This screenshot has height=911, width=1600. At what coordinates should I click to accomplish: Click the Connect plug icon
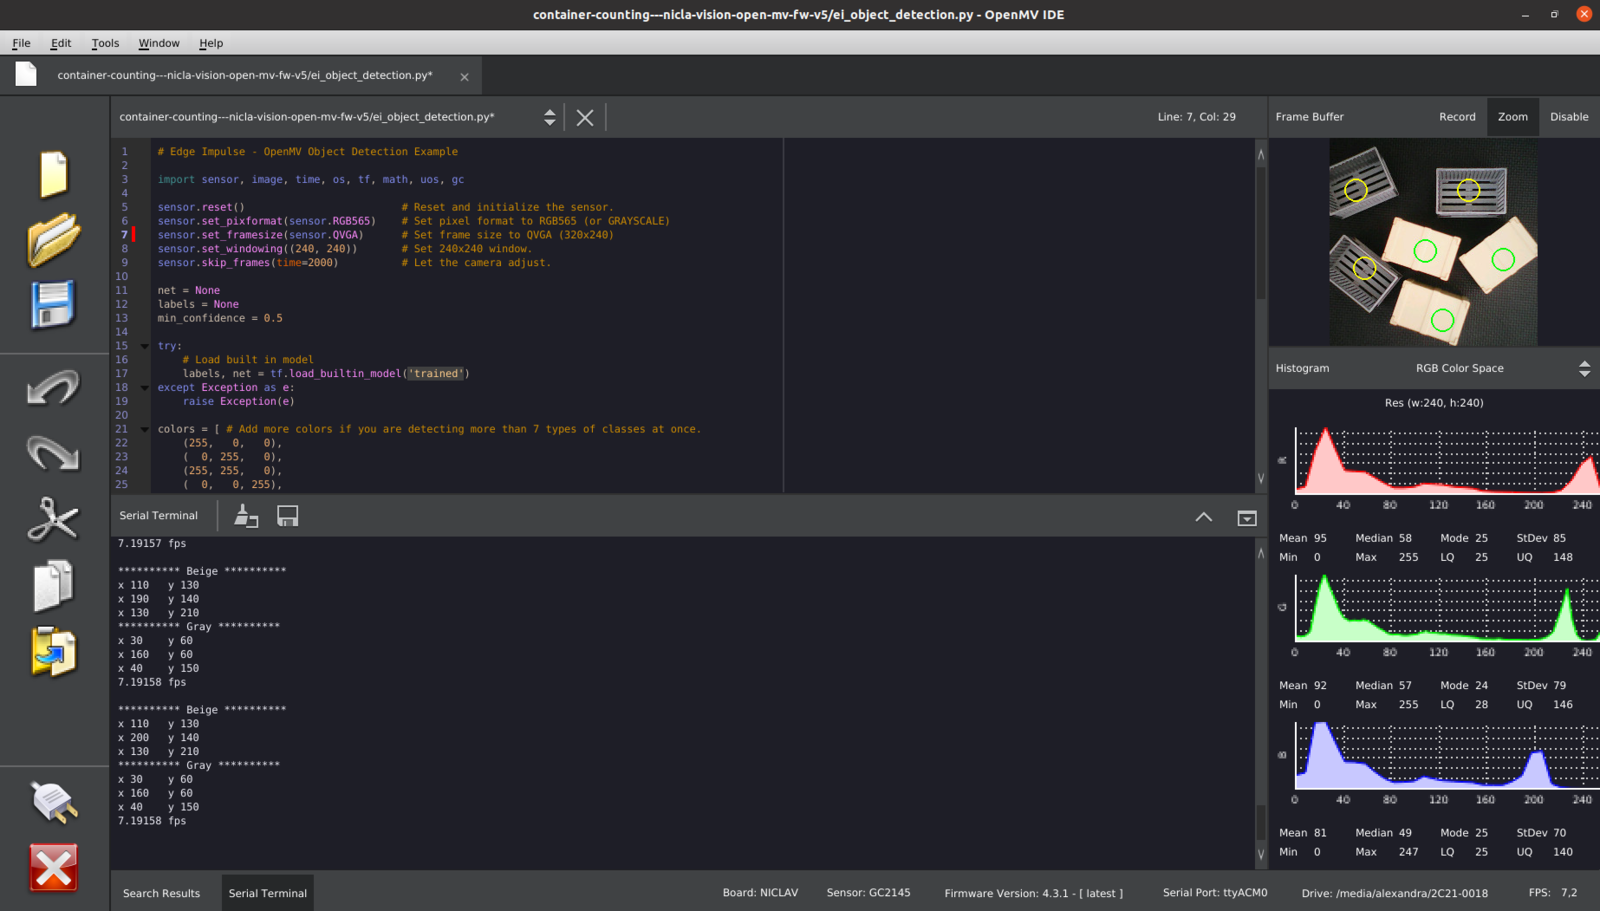pos(53,802)
